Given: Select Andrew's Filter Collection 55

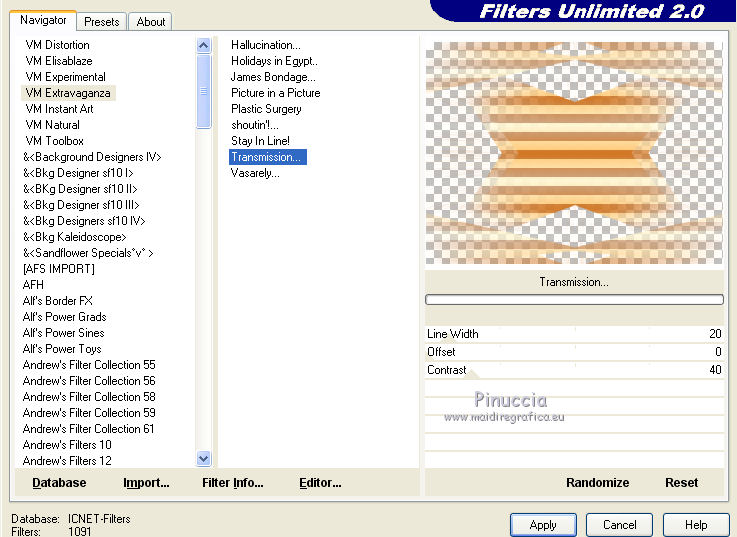Looking at the screenshot, I should click(x=89, y=364).
